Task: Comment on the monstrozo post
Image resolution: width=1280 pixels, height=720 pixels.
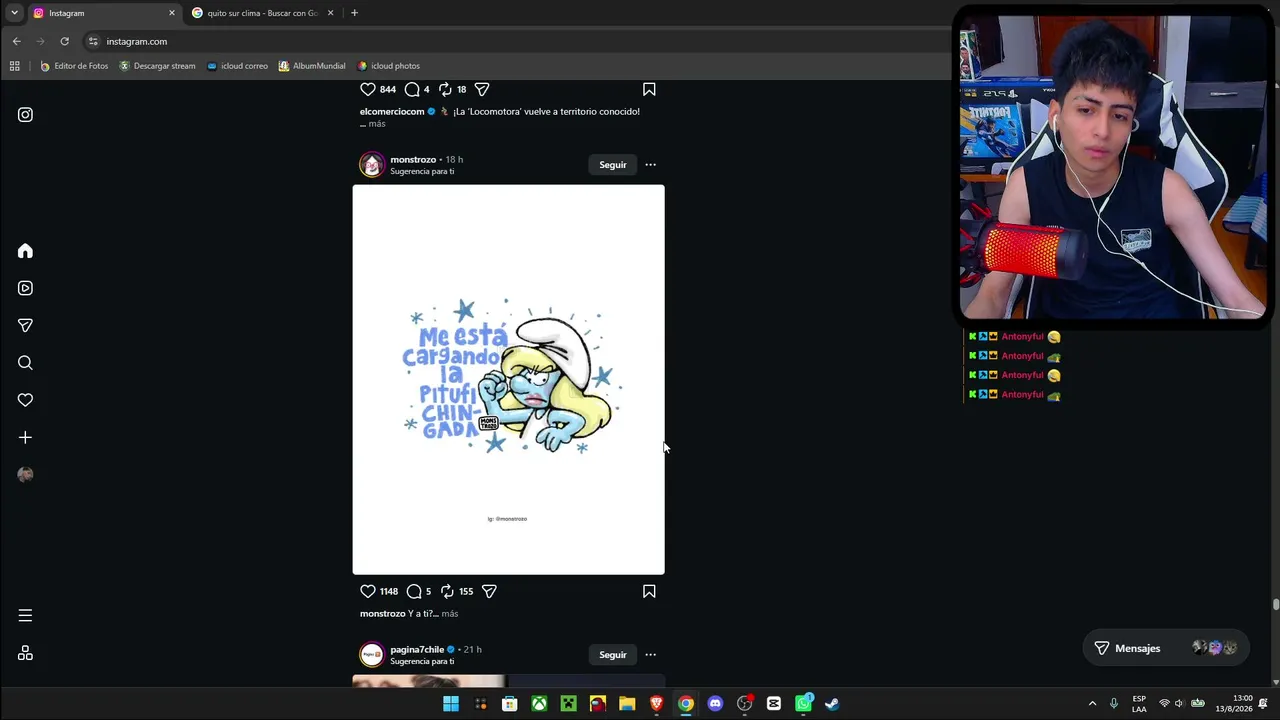Action: [414, 591]
